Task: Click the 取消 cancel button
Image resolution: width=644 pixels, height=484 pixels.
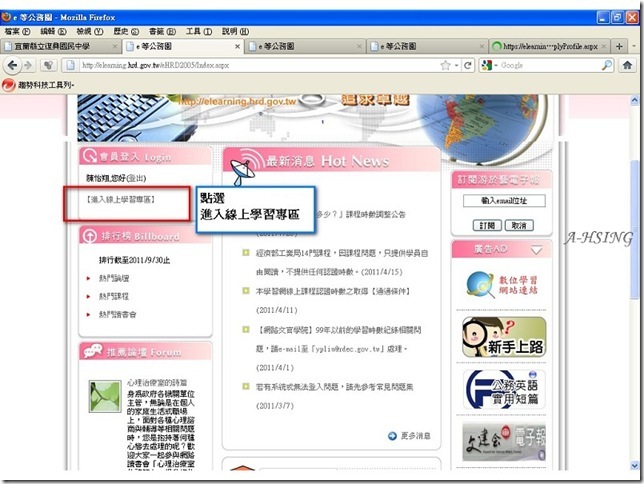Action: pos(519,226)
